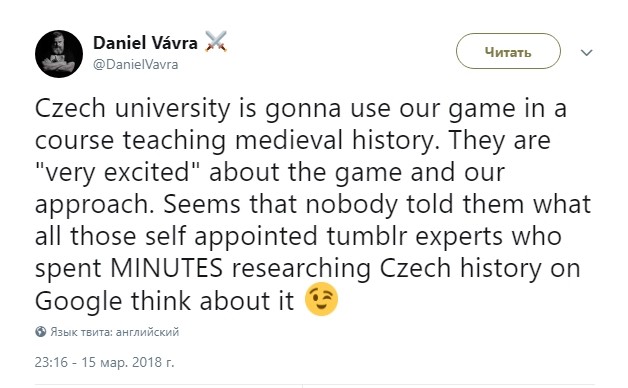Click the word MINUTES in the tweet
This screenshot has width=628, height=388.
pos(166,268)
